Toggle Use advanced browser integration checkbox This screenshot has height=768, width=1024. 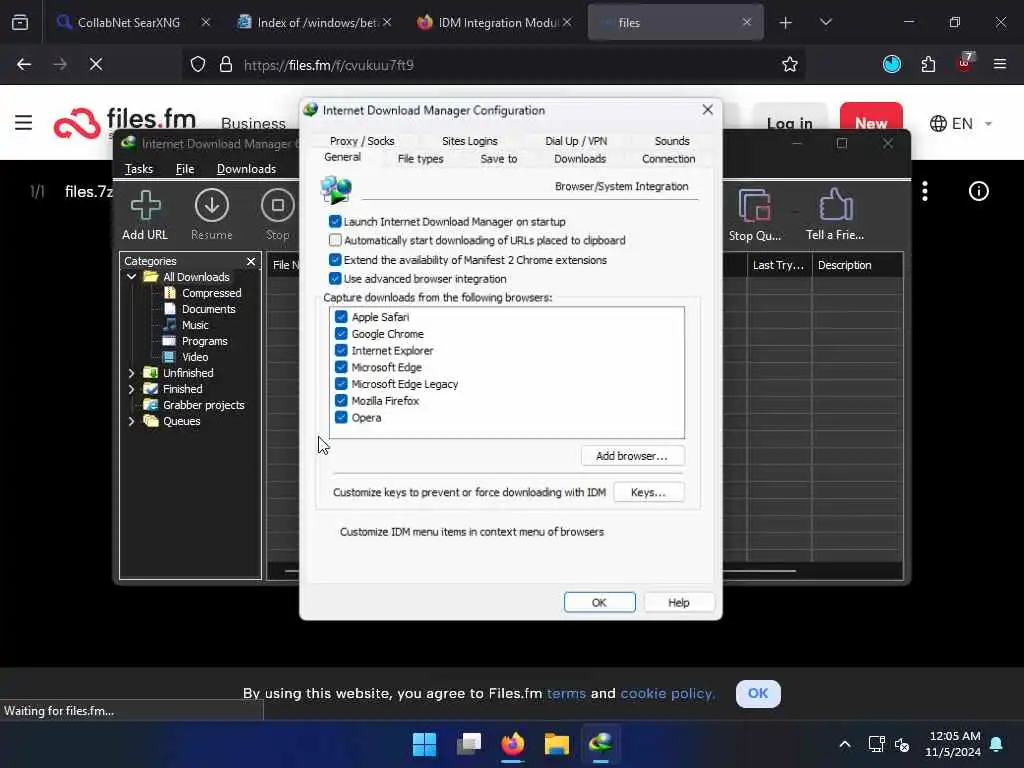[x=335, y=278]
